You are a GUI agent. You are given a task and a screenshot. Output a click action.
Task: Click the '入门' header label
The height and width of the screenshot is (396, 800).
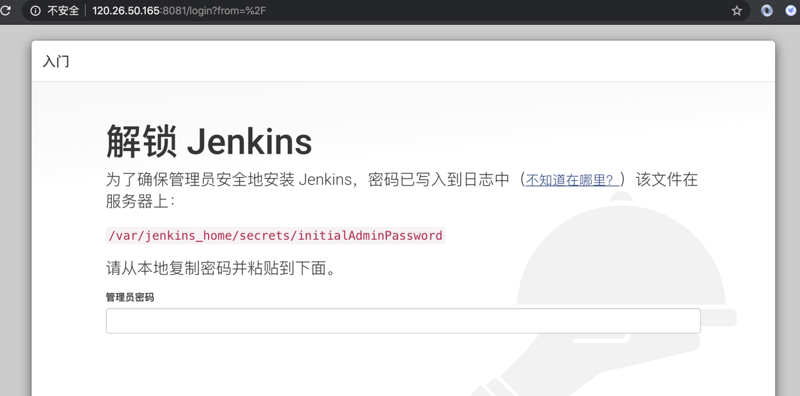tap(56, 62)
